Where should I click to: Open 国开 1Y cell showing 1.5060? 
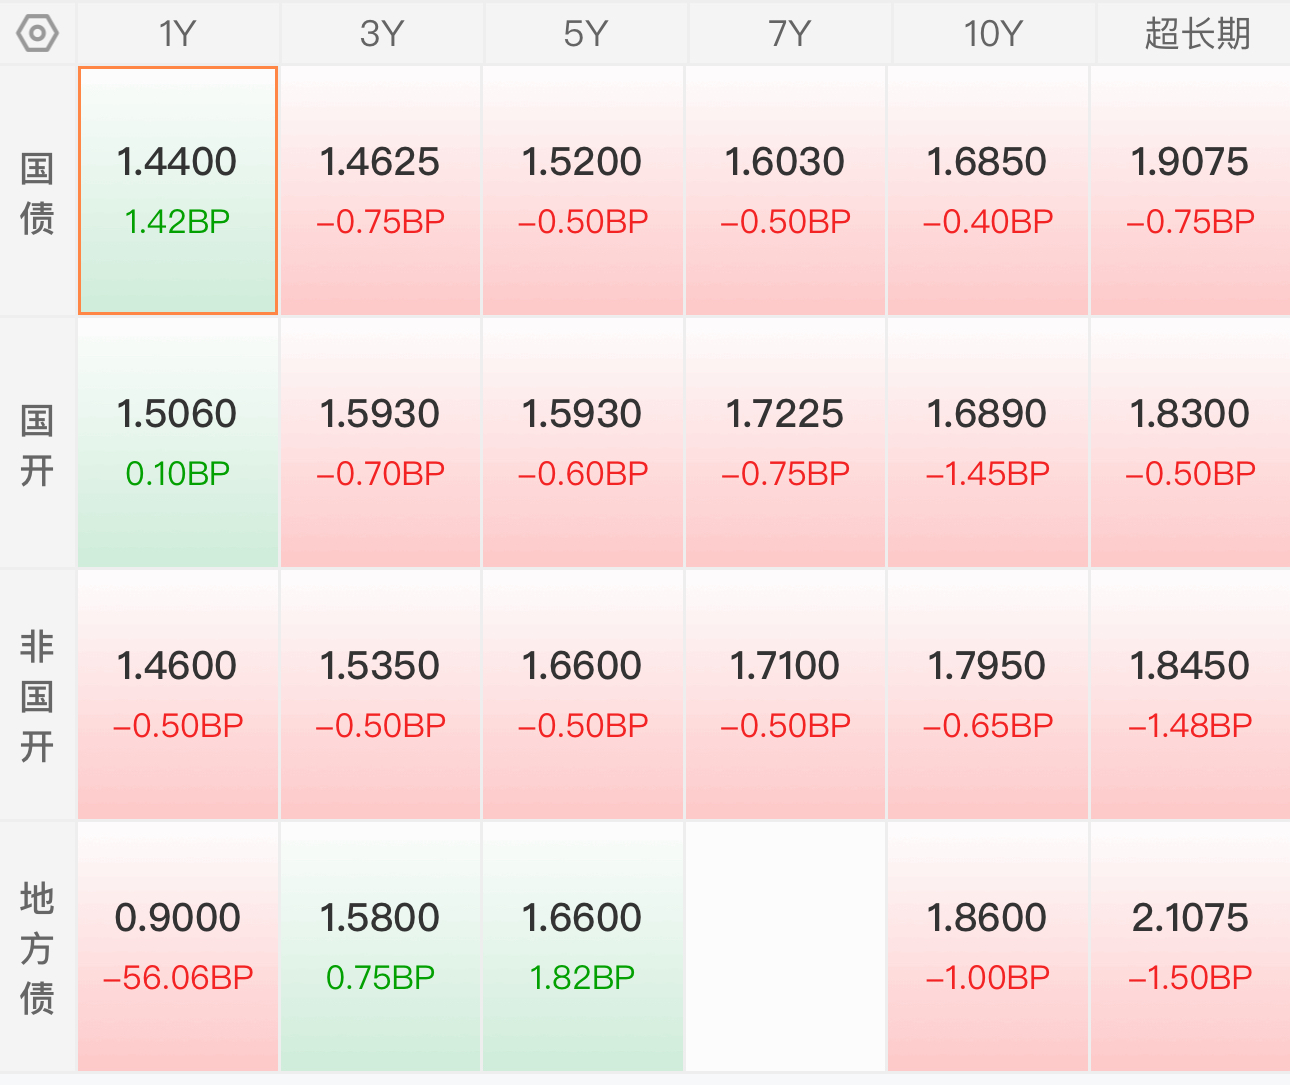tap(178, 443)
